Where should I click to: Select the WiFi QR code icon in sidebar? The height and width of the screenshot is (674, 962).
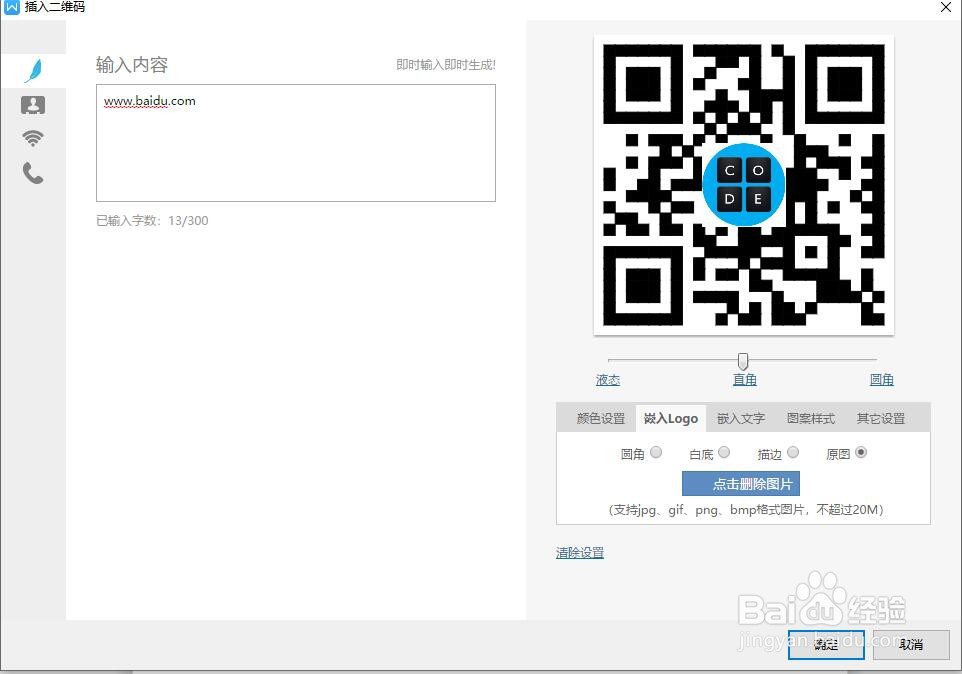pos(33,138)
